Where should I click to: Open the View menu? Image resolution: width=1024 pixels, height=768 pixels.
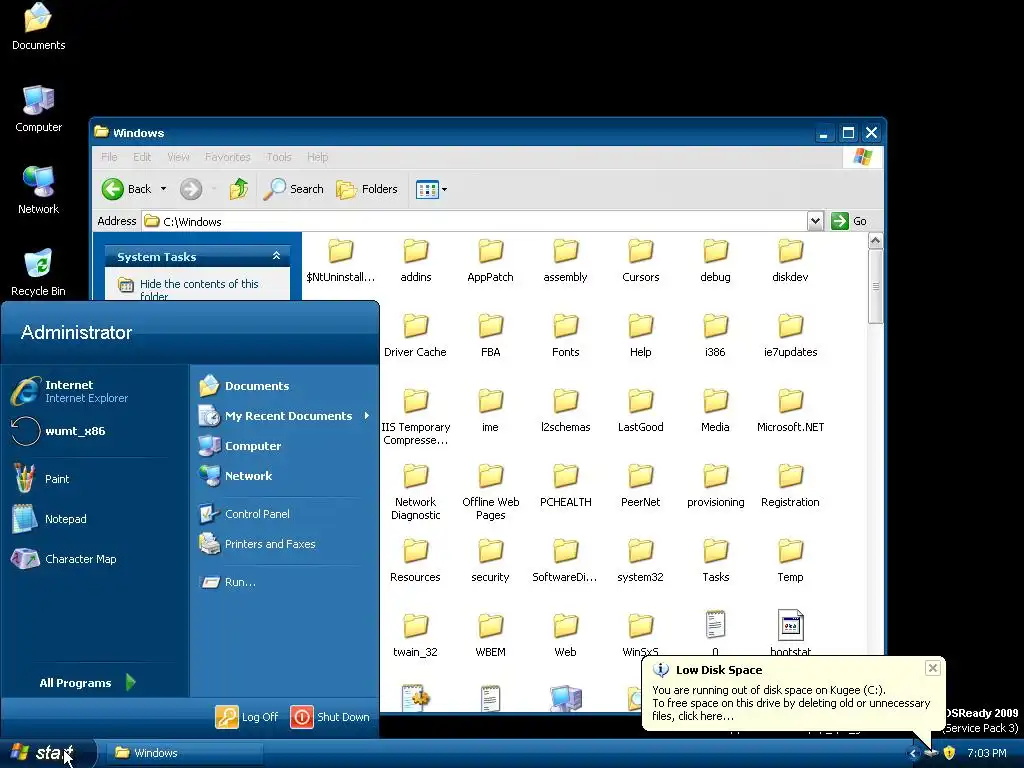178,157
